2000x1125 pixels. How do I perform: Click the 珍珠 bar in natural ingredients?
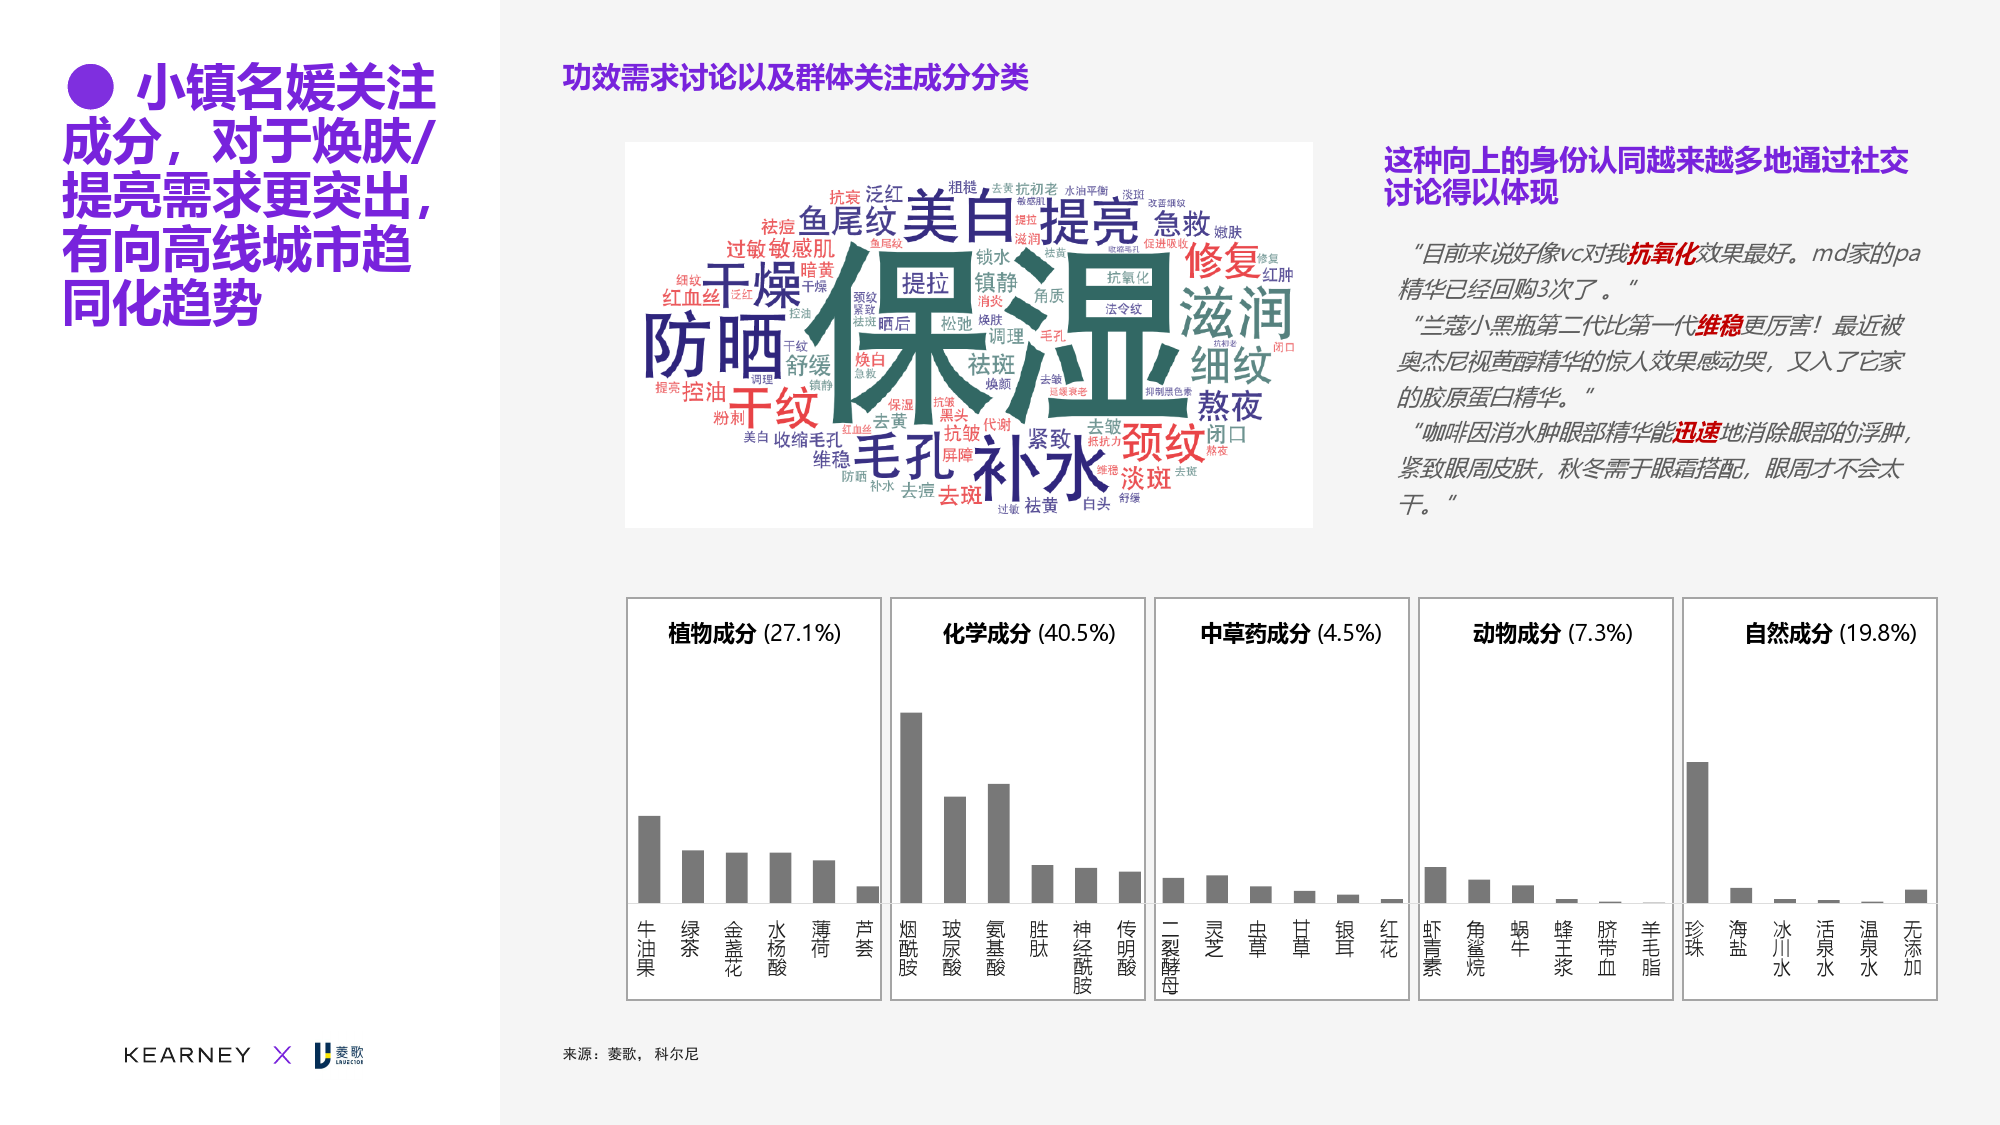pos(1697,832)
